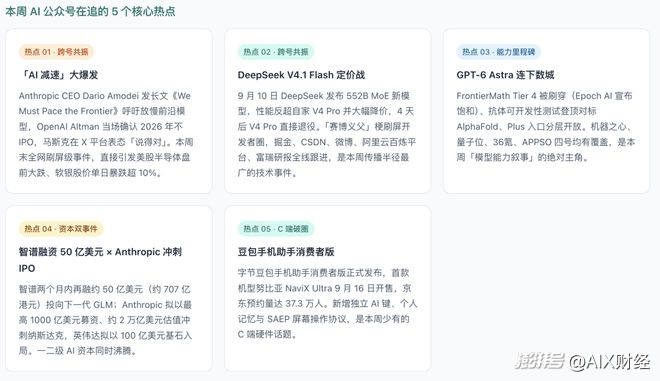660x381 pixels.
Task: Select the tag 热点 02 · 跨号共振
Action: [276, 52]
